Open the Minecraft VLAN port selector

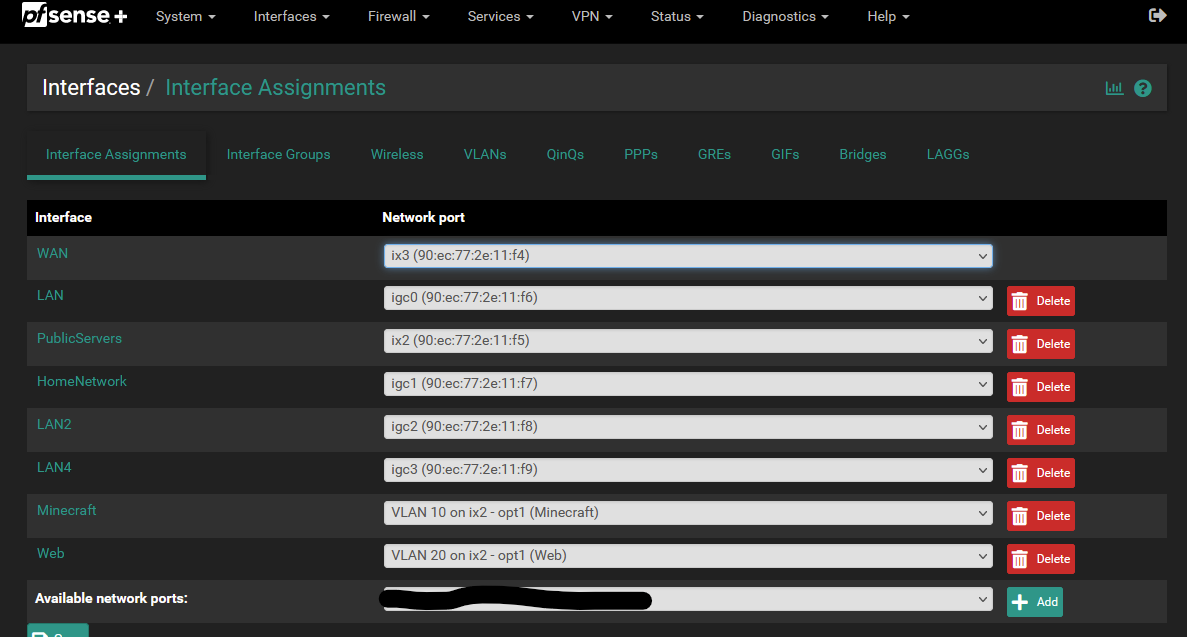tap(687, 513)
